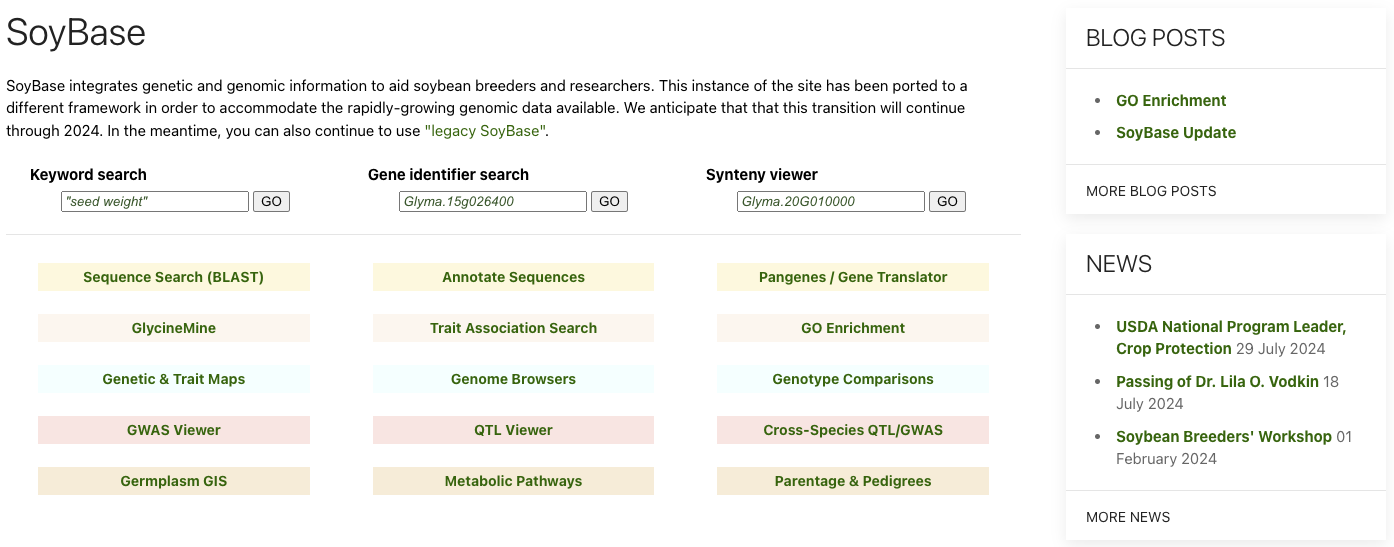Viewport: 1394px width, 547px height.
Task: Open Soybean Breeders' Workshop news item
Action: click(x=1224, y=436)
